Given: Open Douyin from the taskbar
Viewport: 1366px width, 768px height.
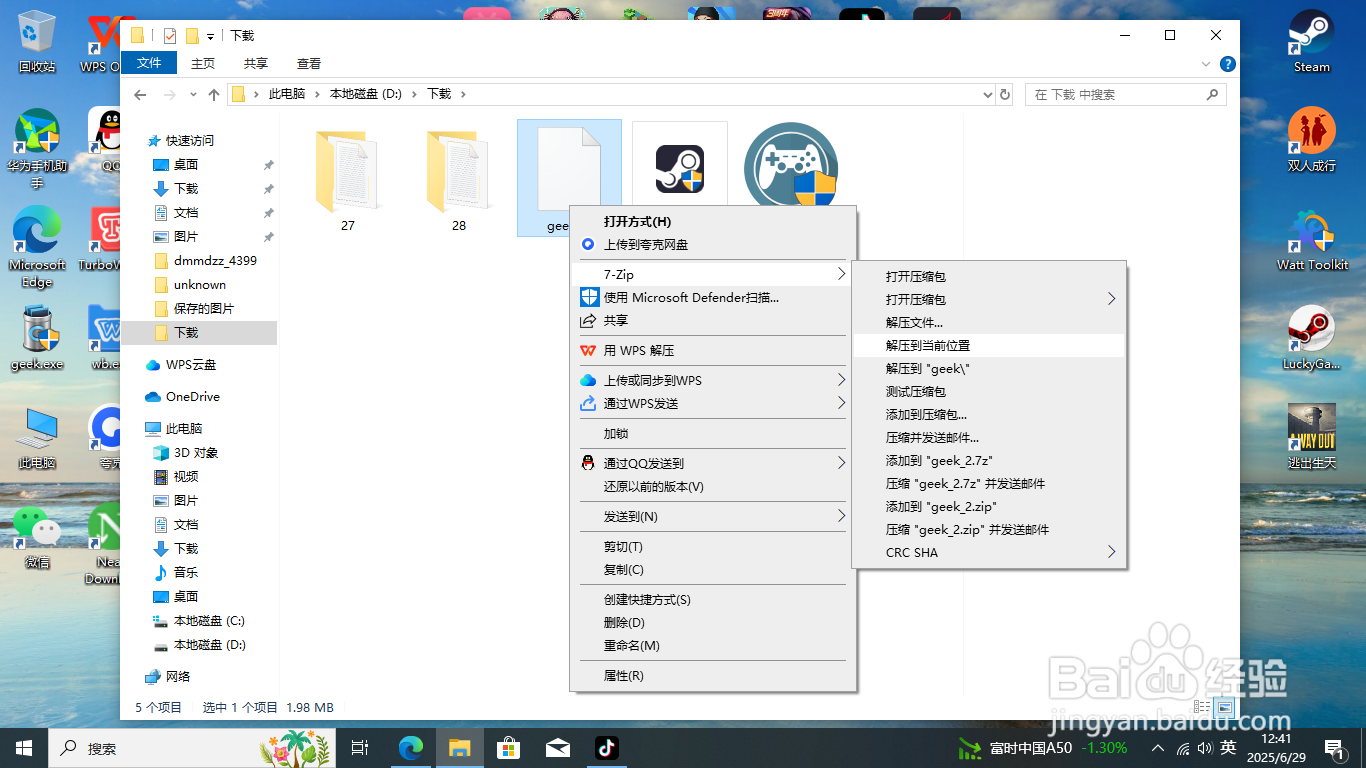Looking at the screenshot, I should point(605,747).
